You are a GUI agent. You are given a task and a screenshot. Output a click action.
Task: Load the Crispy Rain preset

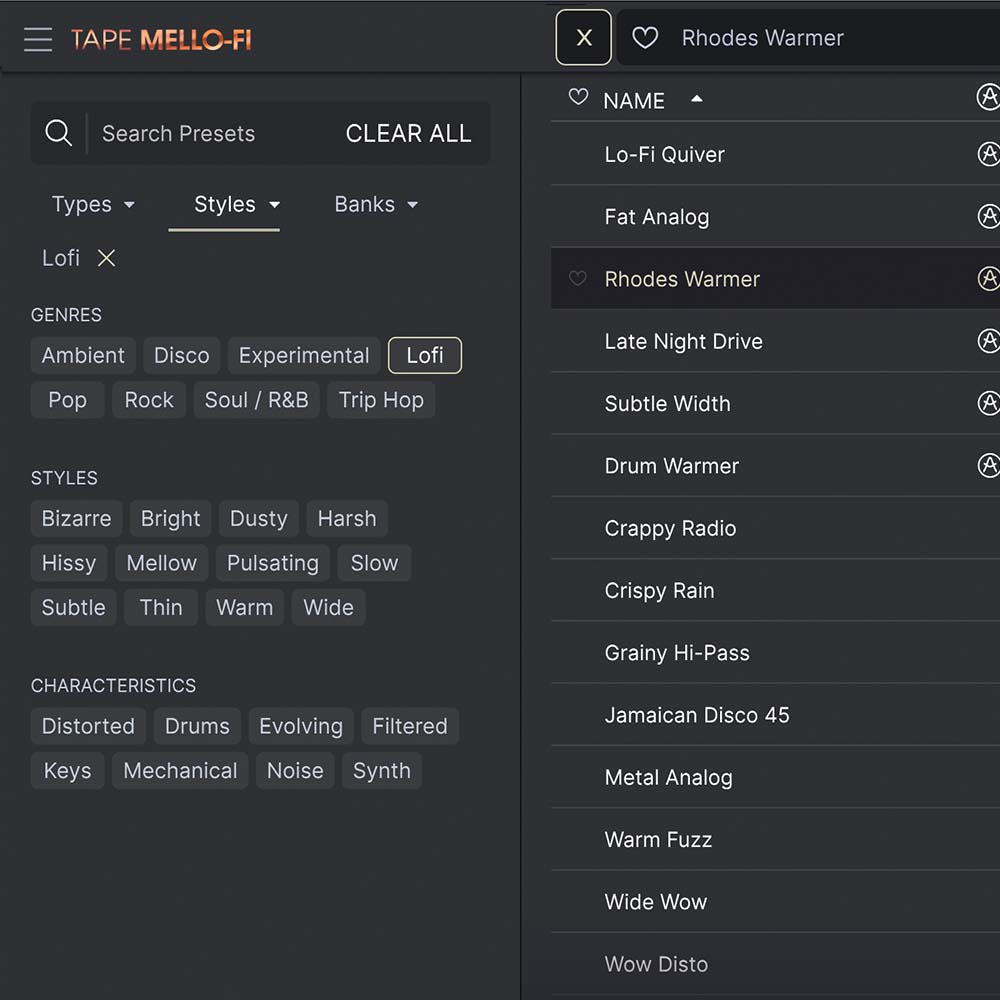point(775,591)
